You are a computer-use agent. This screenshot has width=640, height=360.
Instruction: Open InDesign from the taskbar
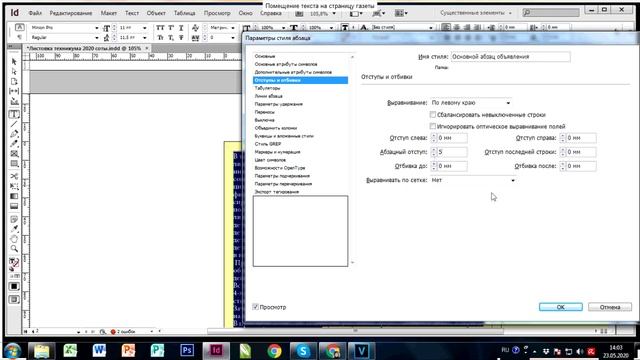tap(216, 351)
